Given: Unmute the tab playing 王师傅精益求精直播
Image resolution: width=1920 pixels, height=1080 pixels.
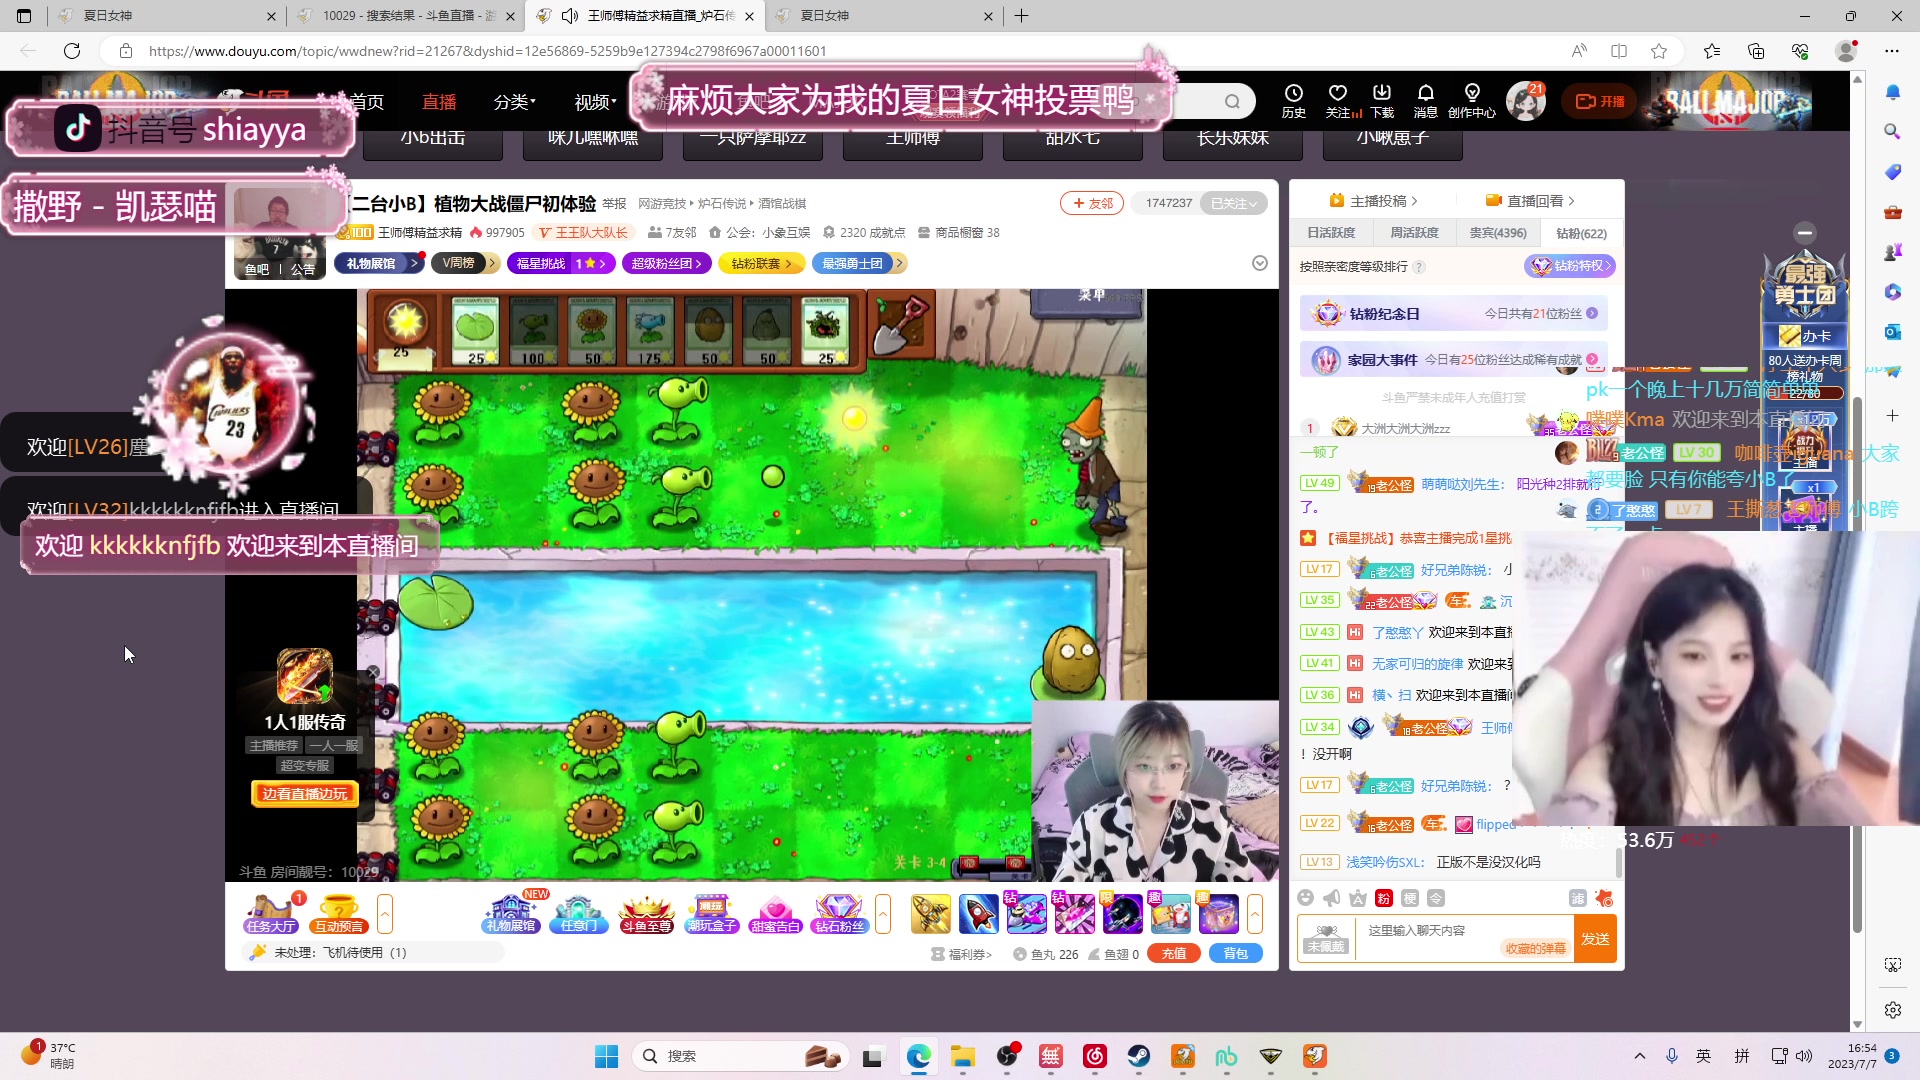Looking at the screenshot, I should point(570,16).
